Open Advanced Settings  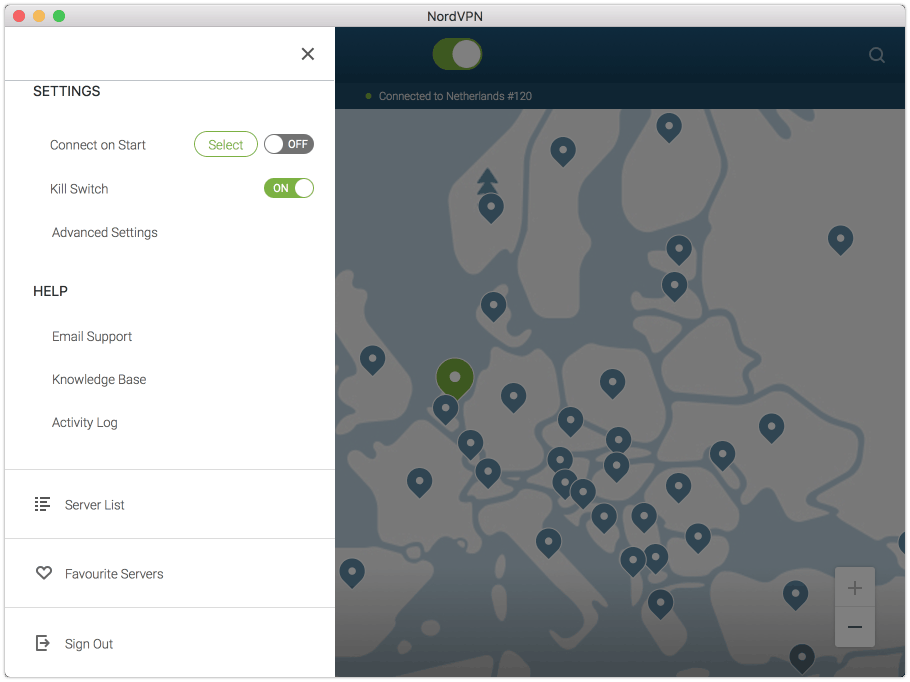click(x=104, y=232)
